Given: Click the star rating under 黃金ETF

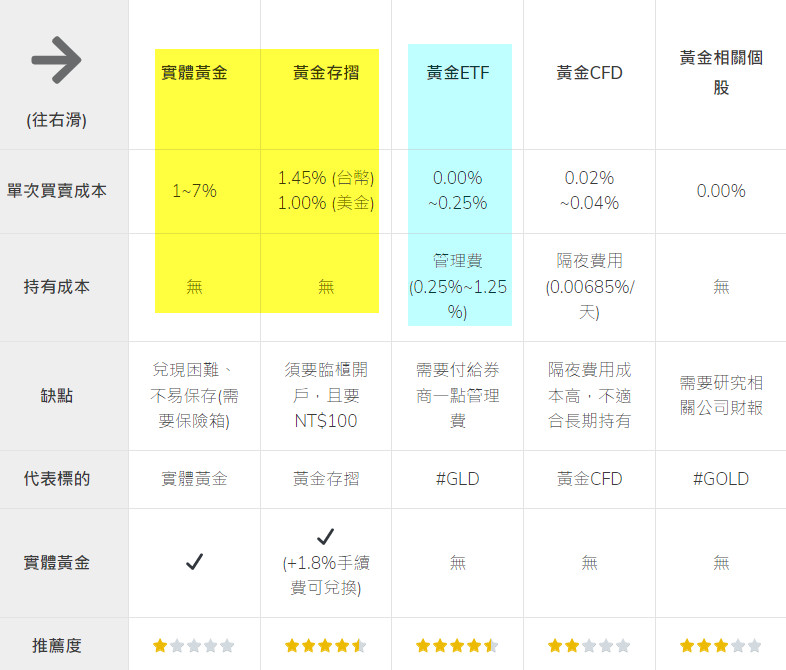Looking at the screenshot, I should click(x=457, y=646).
